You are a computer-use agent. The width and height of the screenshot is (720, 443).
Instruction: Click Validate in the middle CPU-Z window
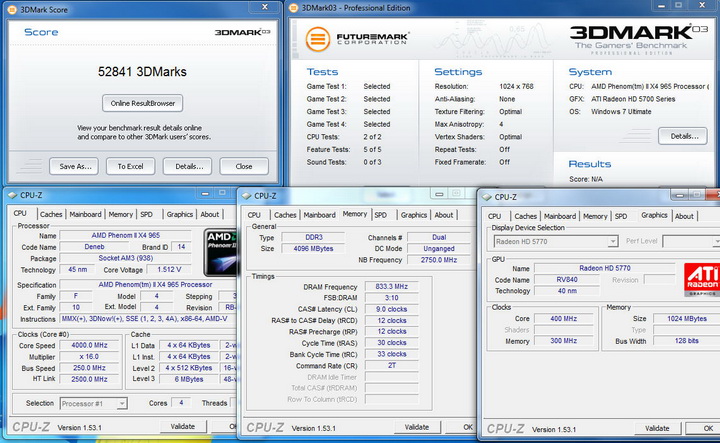(x=417, y=427)
